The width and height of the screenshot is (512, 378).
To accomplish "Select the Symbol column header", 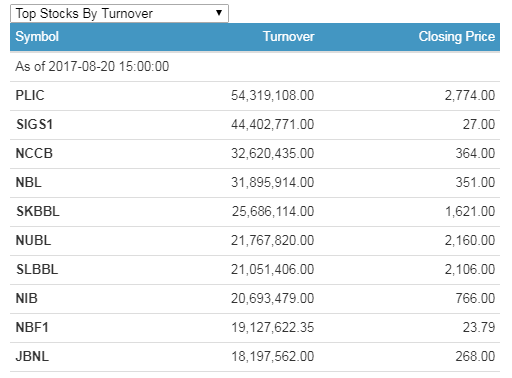I will coord(37,36).
